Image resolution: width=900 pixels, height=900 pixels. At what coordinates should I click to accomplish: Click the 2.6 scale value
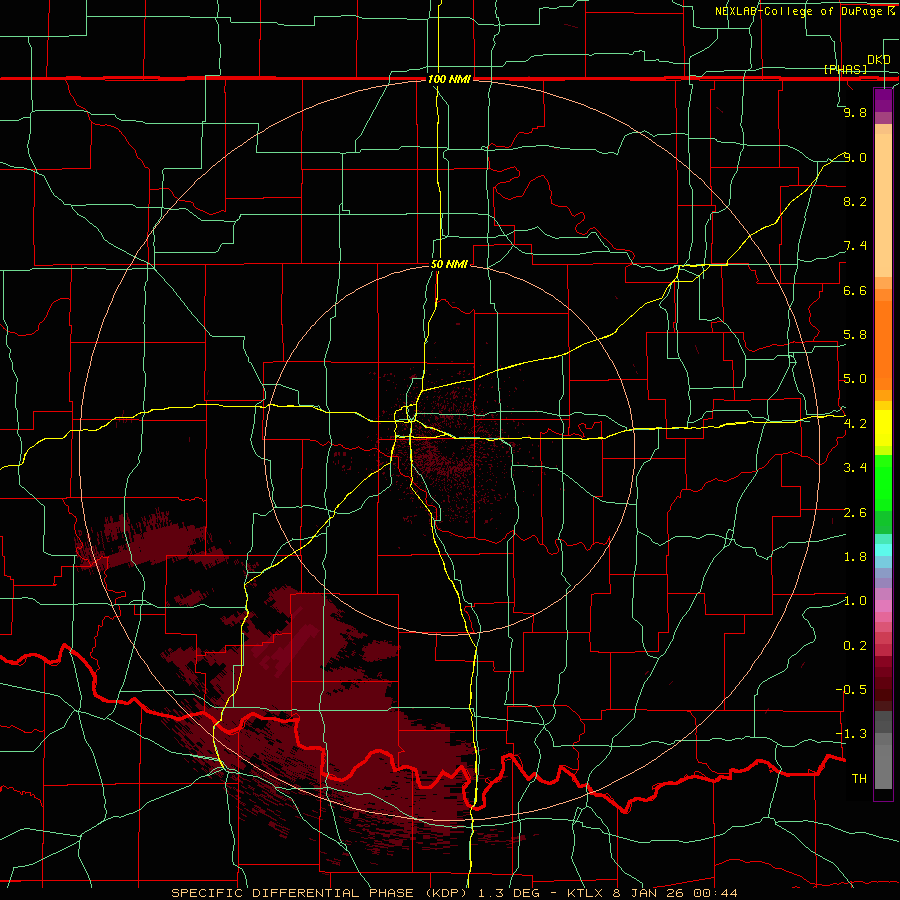855,513
